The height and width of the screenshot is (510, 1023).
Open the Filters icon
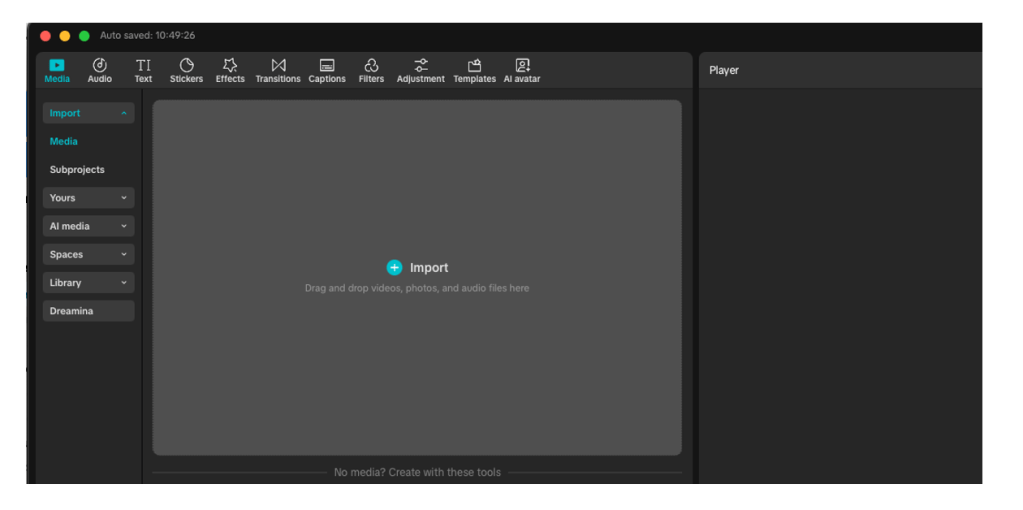371,65
